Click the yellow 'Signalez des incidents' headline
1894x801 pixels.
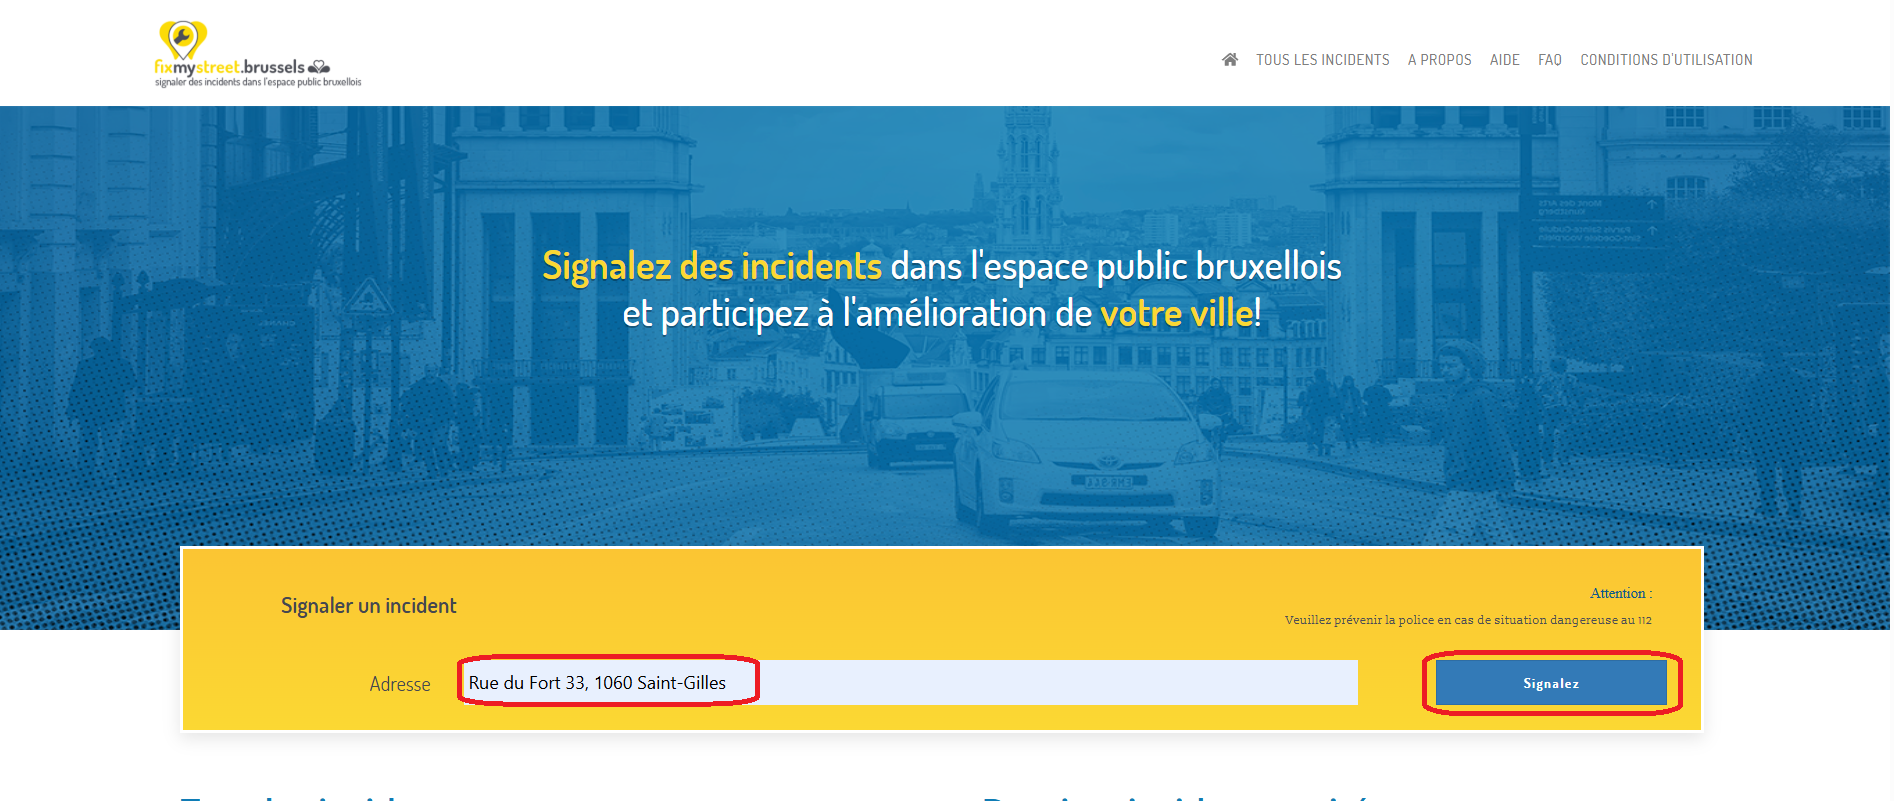[712, 266]
